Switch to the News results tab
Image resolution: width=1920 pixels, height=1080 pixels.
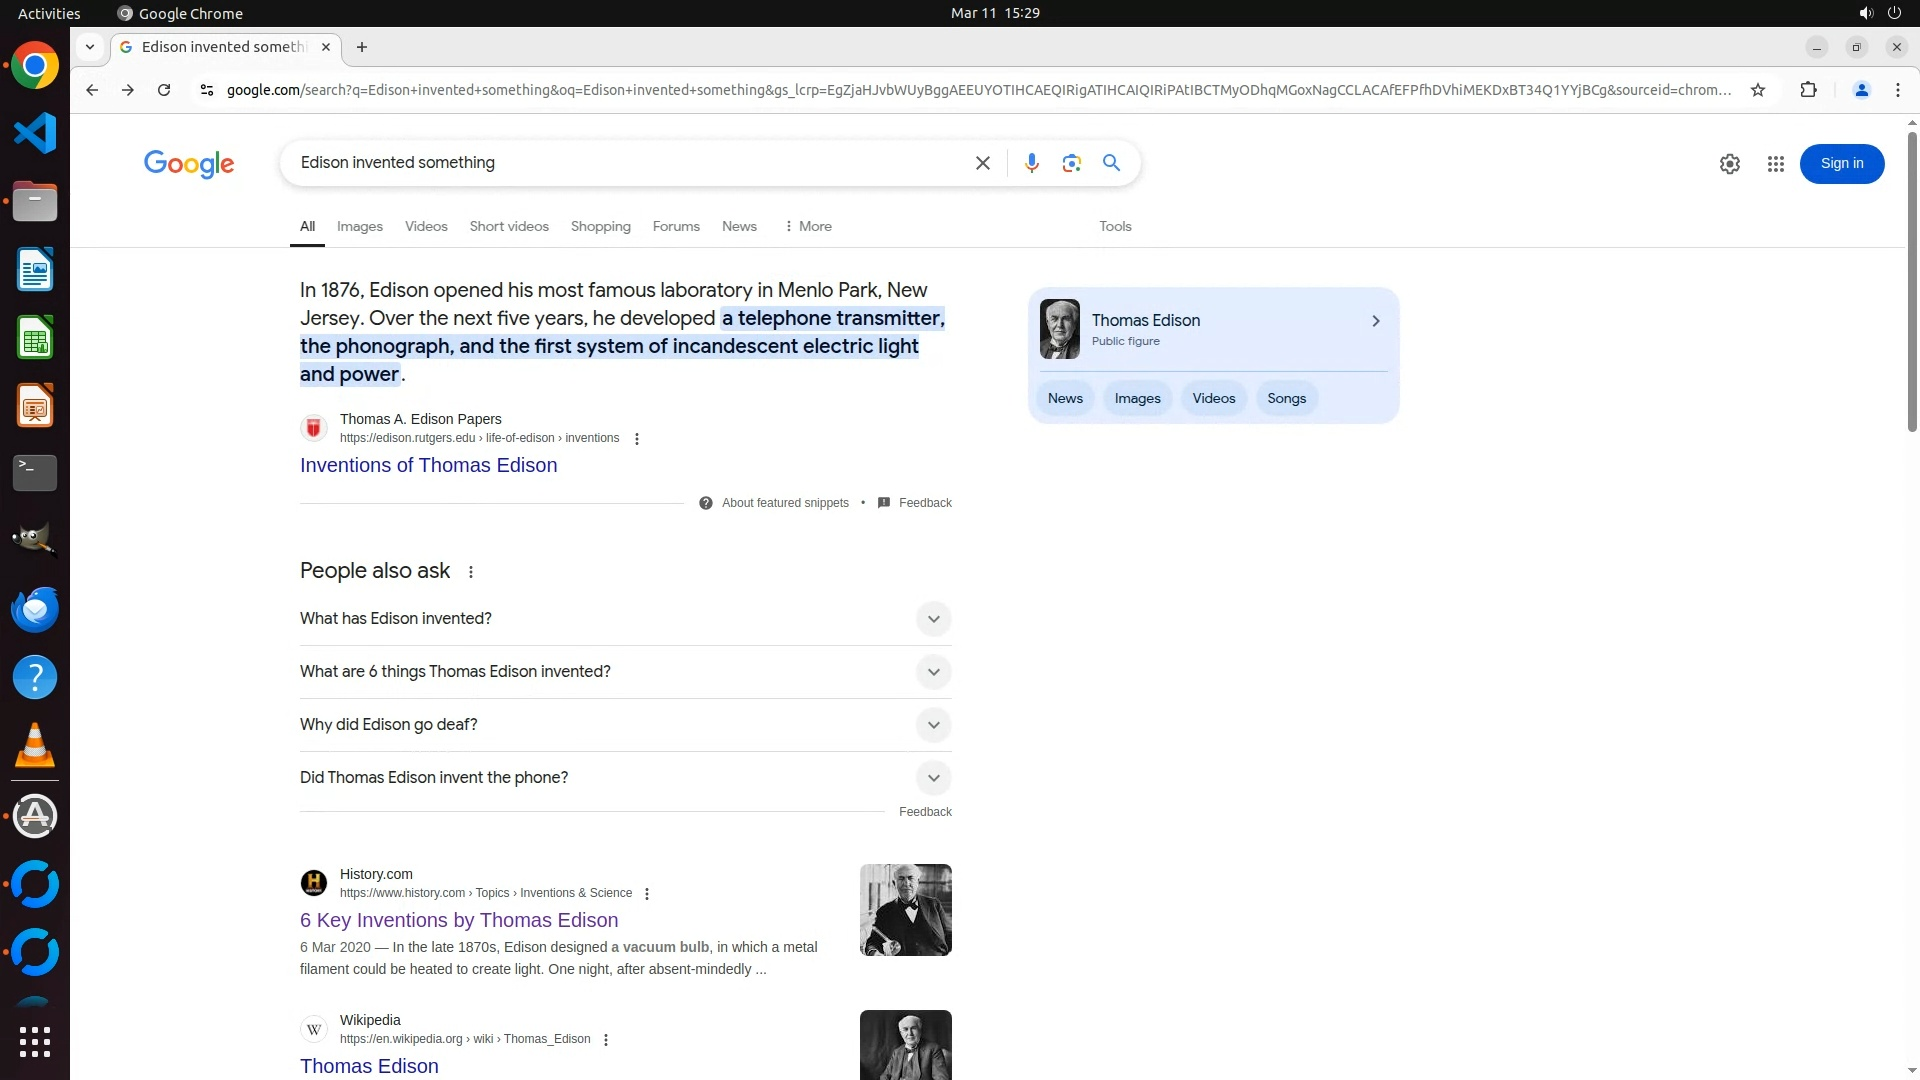click(739, 227)
